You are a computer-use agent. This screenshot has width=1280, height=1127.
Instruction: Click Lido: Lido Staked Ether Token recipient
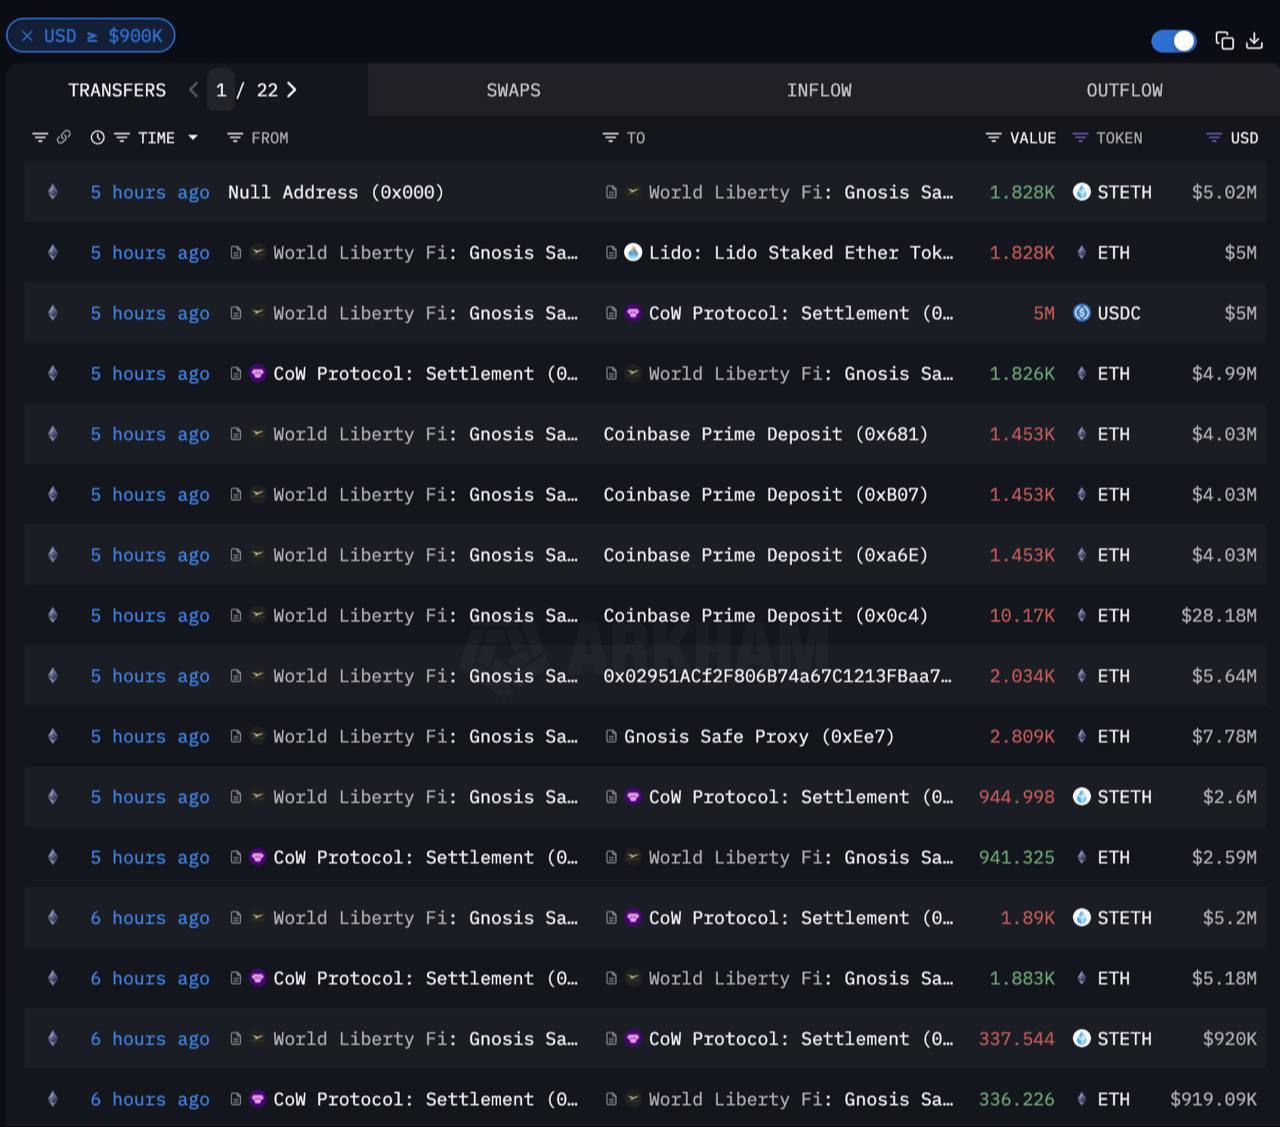coord(801,253)
